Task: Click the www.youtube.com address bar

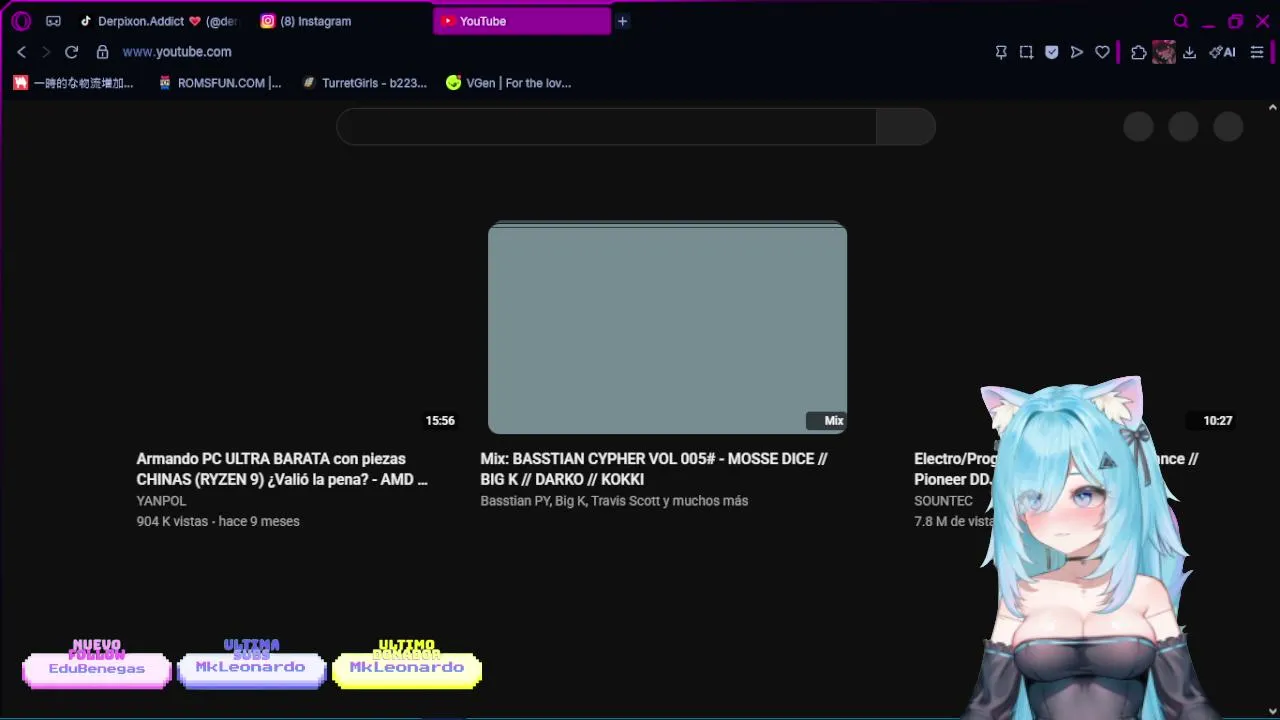Action: [x=177, y=52]
